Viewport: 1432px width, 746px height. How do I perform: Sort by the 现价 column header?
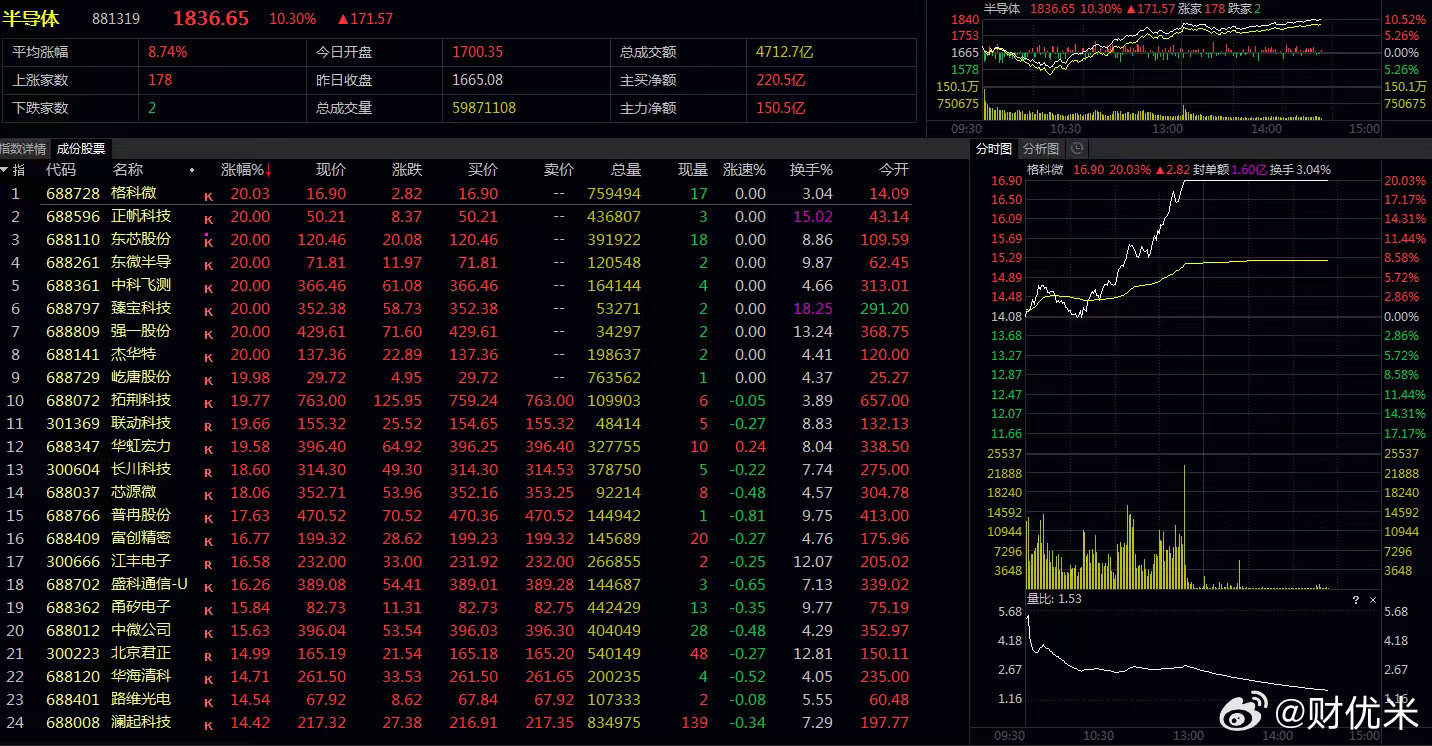pyautogui.click(x=330, y=170)
